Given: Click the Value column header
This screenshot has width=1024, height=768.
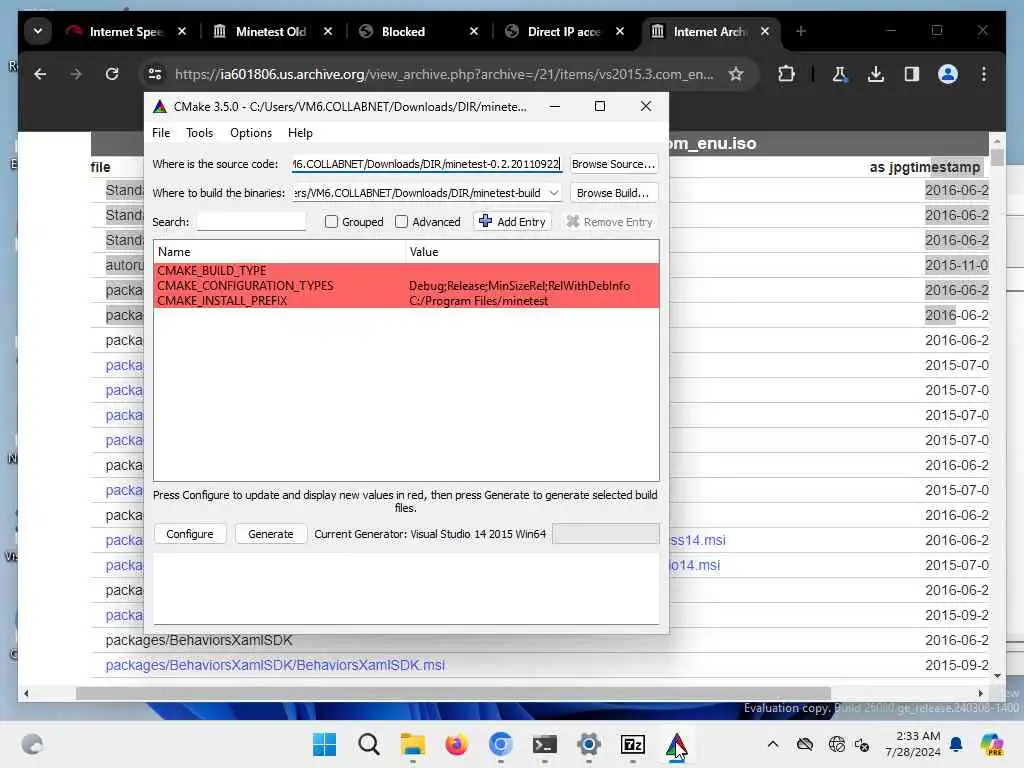Looking at the screenshot, I should tap(532, 251).
